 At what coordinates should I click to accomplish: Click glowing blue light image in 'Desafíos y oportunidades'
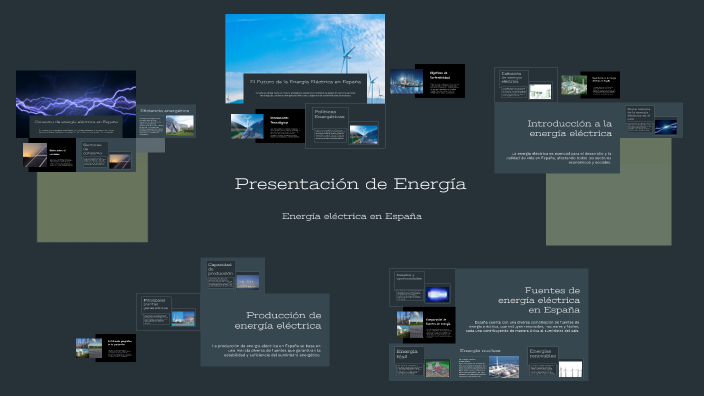pos(437,294)
